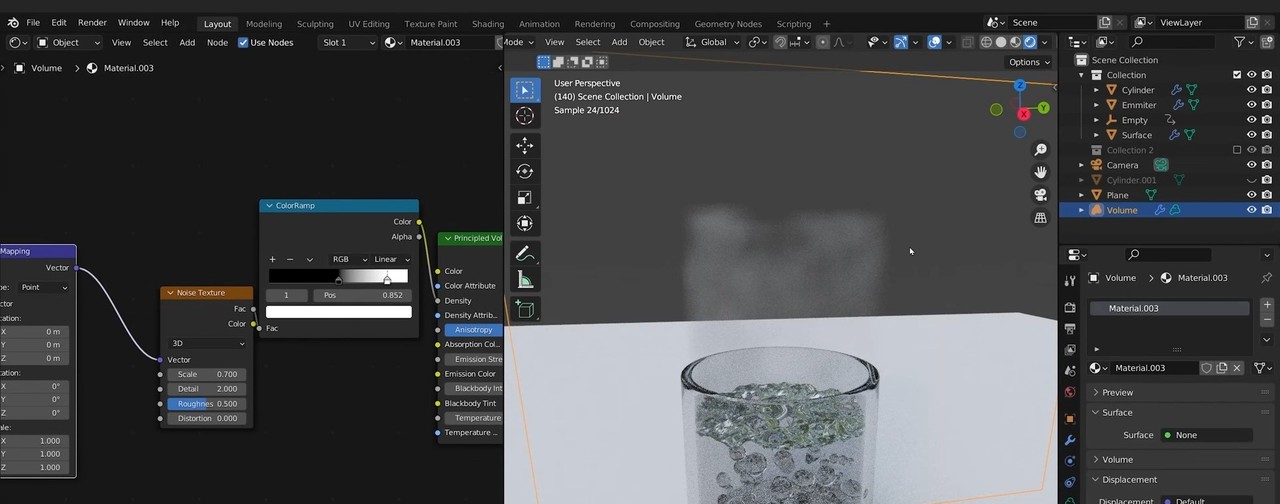Screen dimensions: 1280x504
Task: Open the Linear interpolation dropdown in ColorRamp
Action: pyautogui.click(x=392, y=259)
